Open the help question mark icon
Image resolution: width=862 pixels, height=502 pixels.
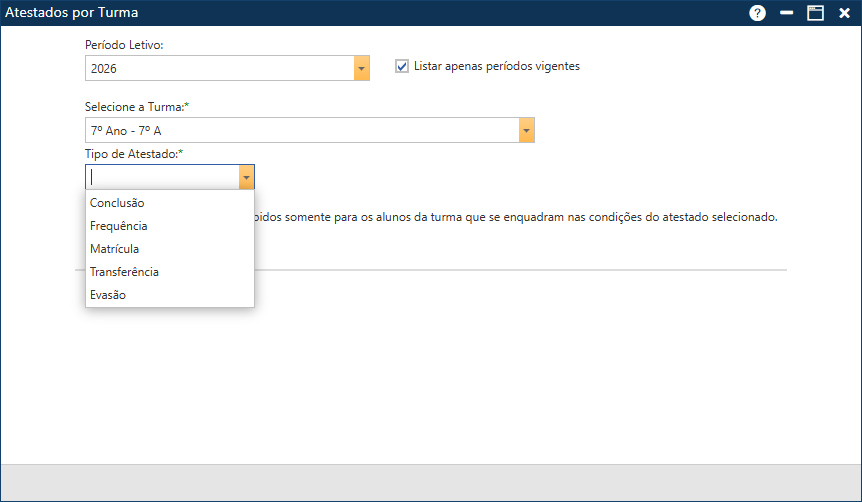tap(757, 13)
